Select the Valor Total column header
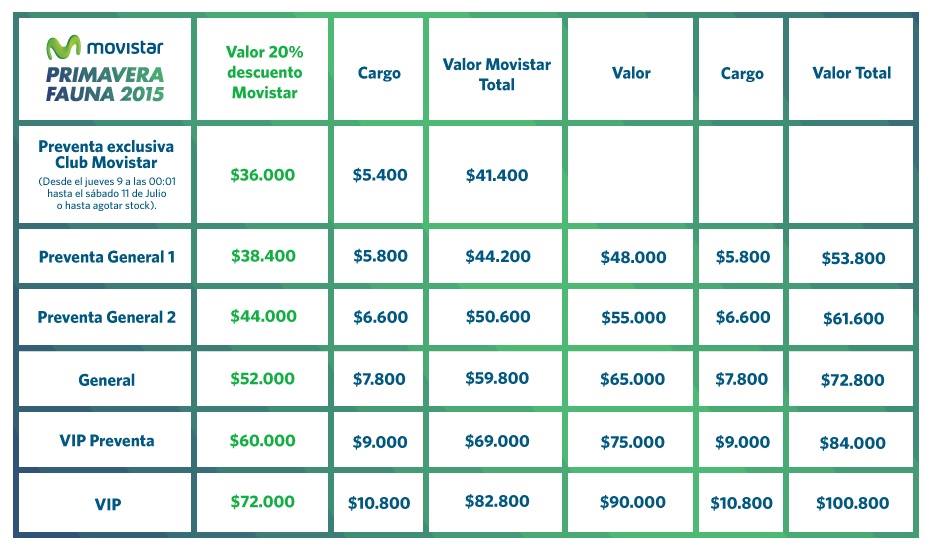The width and height of the screenshot is (930, 550). coord(852,72)
